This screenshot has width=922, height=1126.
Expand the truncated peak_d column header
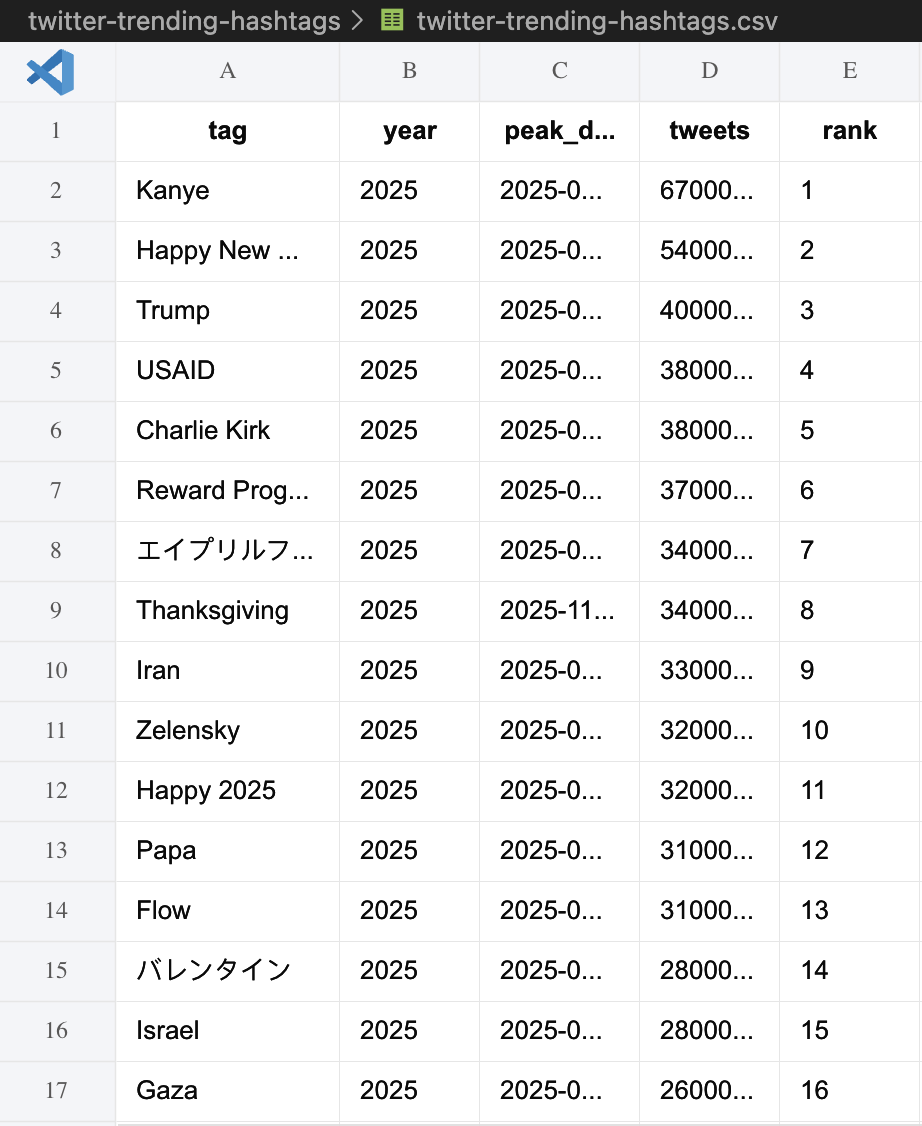pyautogui.click(x=558, y=131)
